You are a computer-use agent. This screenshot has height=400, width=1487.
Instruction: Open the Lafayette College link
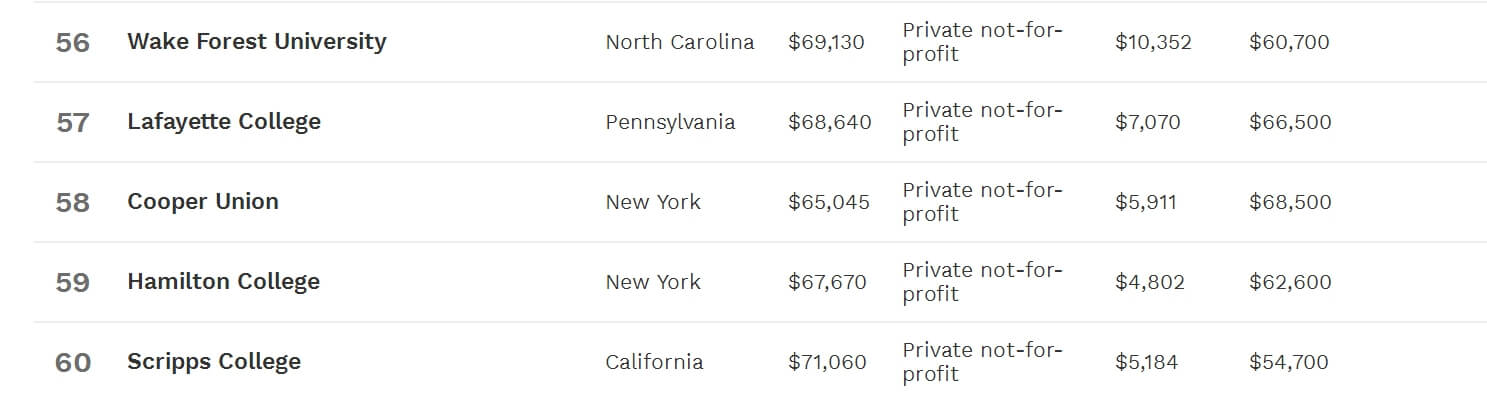click(x=224, y=122)
